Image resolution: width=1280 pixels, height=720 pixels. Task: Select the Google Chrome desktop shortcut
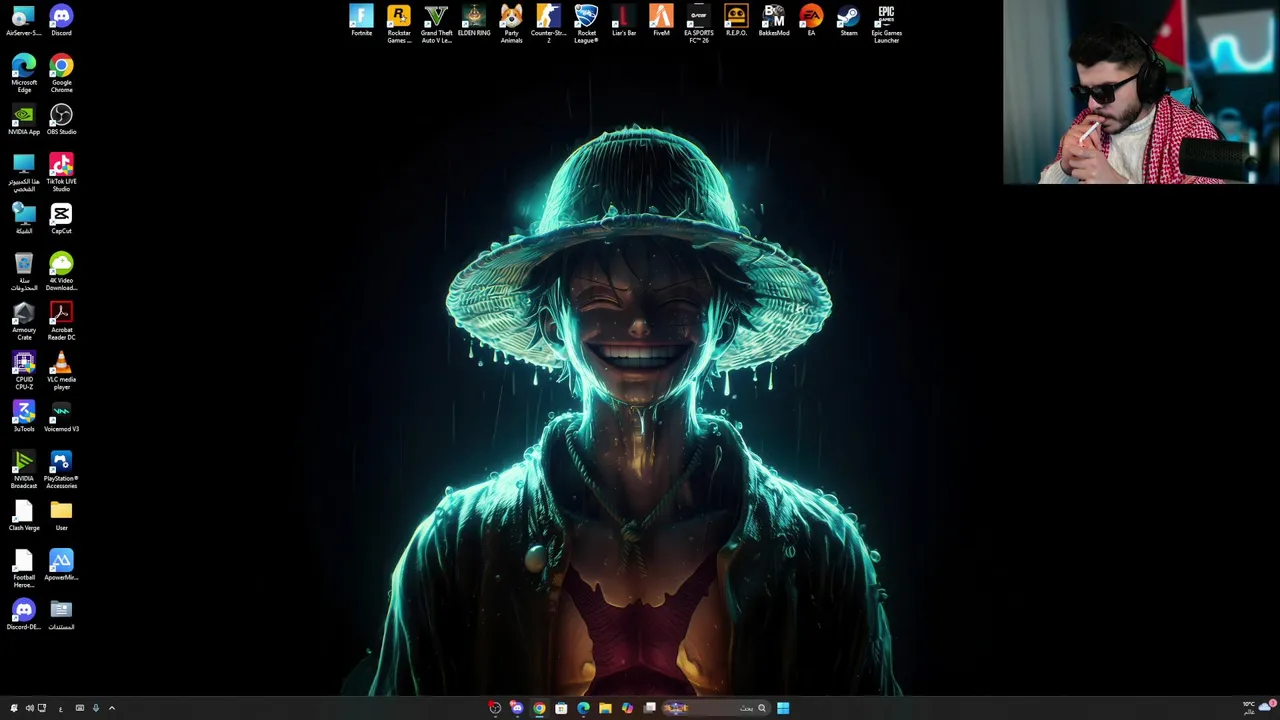tap(61, 74)
